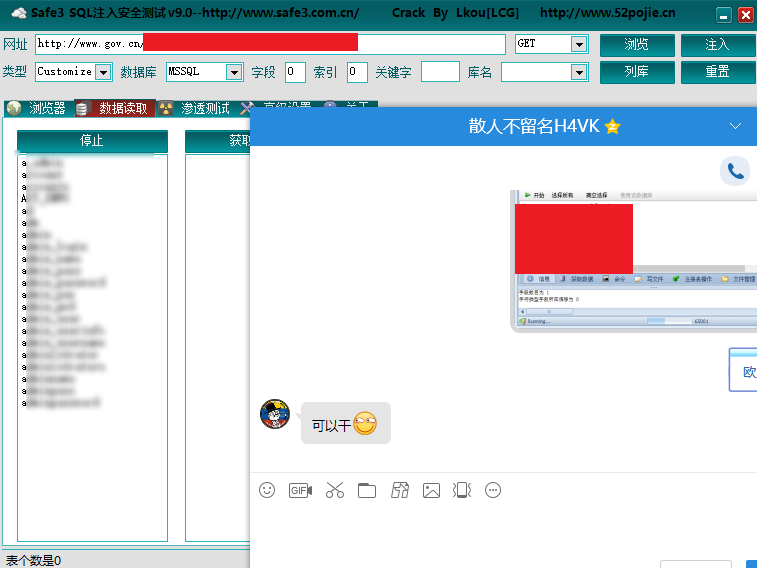Open the emoji picker in chat
The height and width of the screenshot is (568, 757).
267,490
